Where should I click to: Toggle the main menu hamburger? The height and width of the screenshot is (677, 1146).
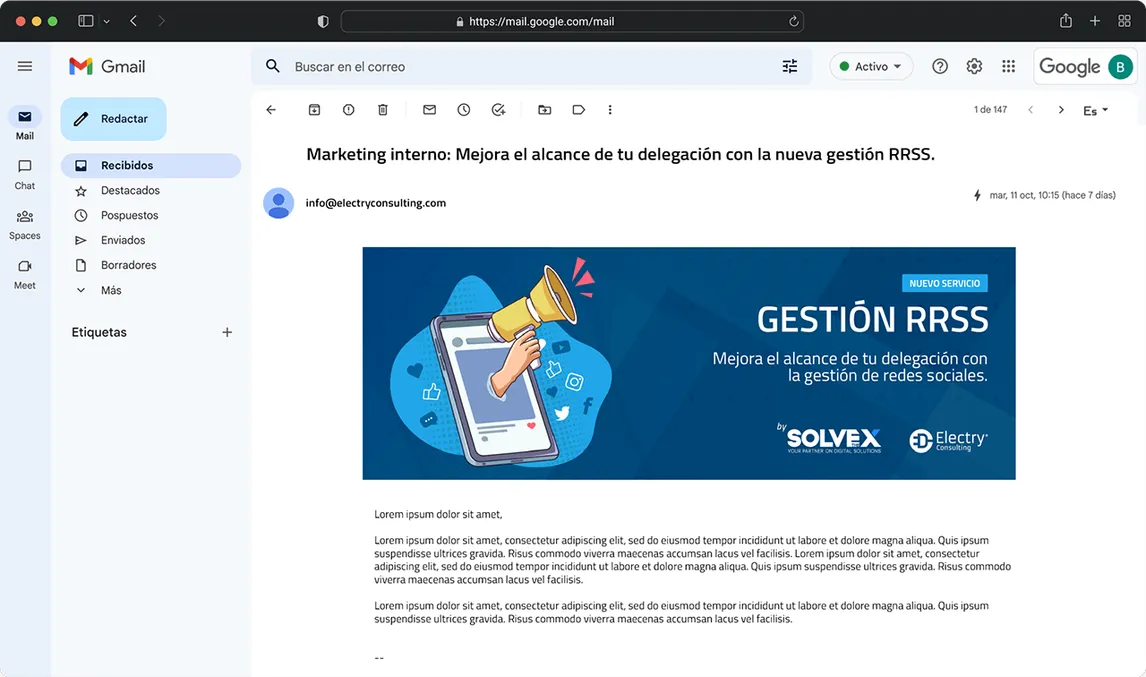coord(25,66)
